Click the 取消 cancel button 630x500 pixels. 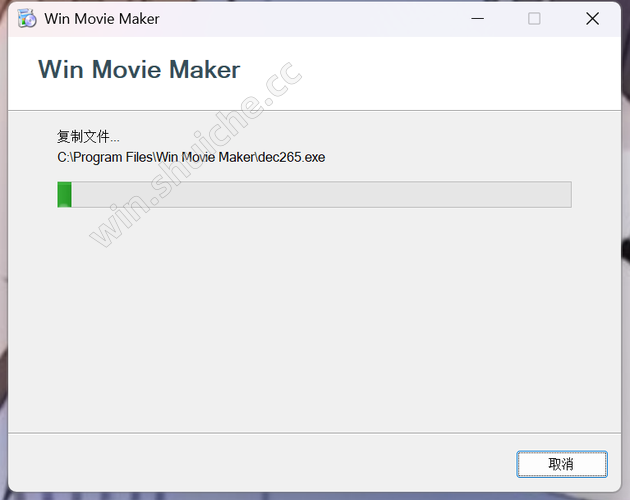[x=562, y=464]
